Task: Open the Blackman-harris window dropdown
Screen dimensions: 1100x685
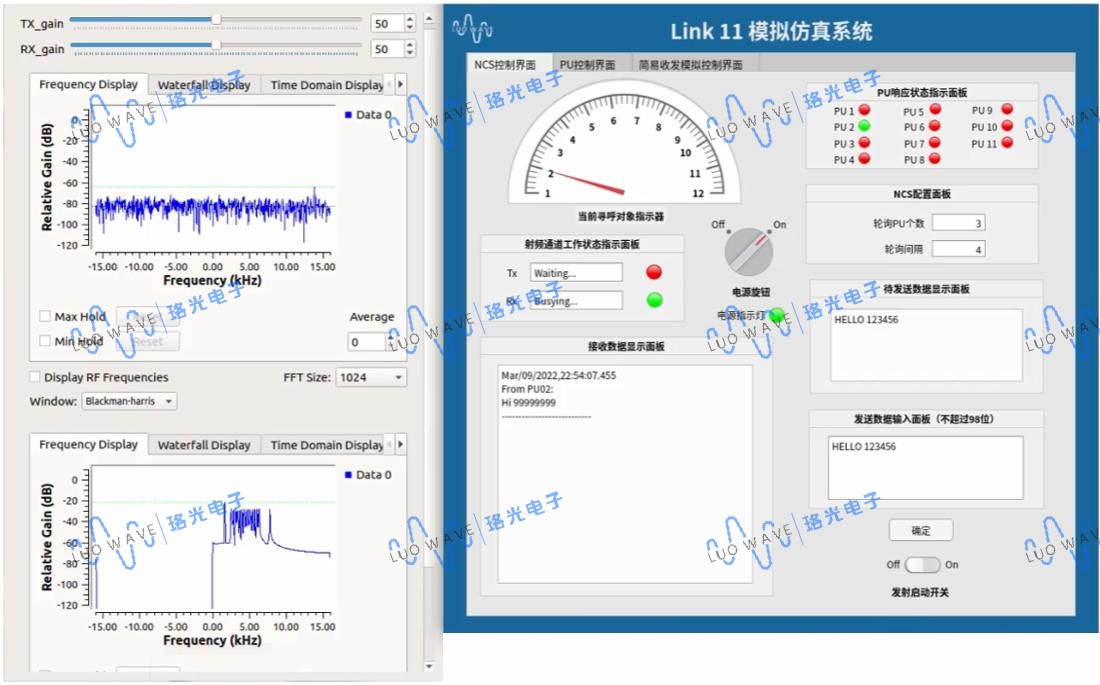Action: (x=128, y=401)
